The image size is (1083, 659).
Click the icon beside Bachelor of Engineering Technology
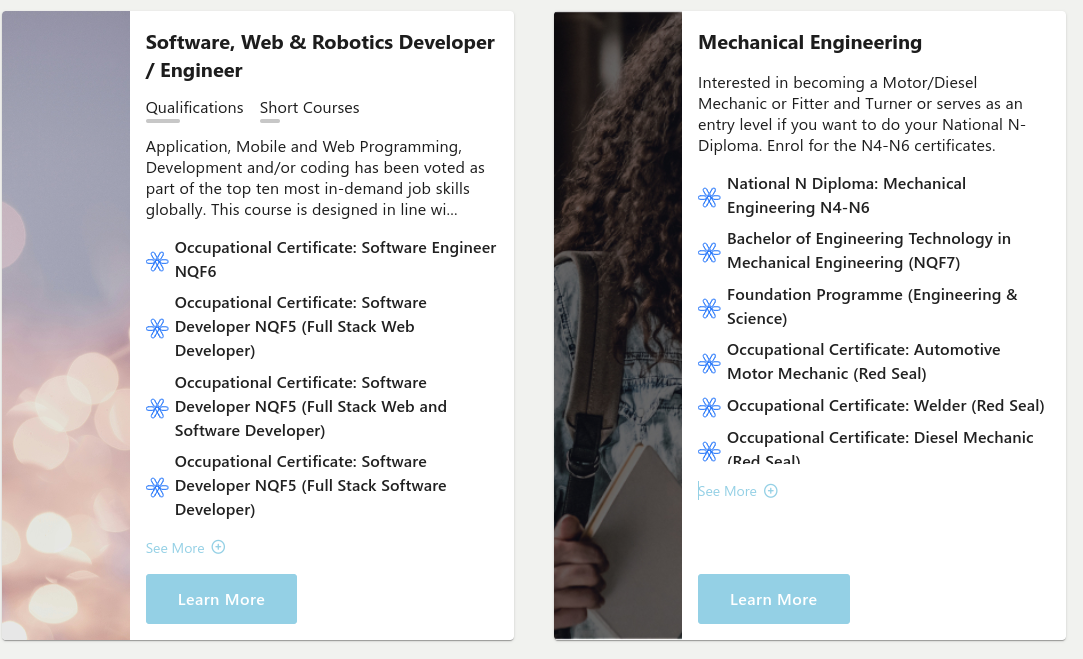[709, 252]
